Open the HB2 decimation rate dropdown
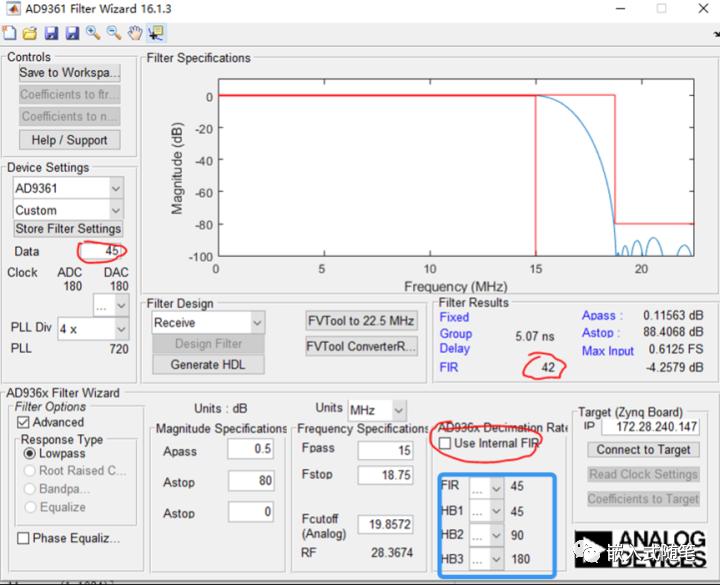The height and width of the screenshot is (585, 720). [486, 535]
